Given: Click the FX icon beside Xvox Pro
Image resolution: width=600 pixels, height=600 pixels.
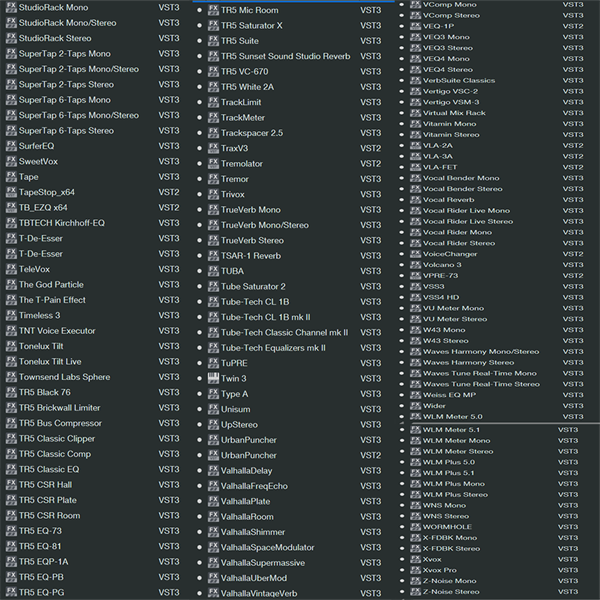Looking at the screenshot, I should point(416,570).
